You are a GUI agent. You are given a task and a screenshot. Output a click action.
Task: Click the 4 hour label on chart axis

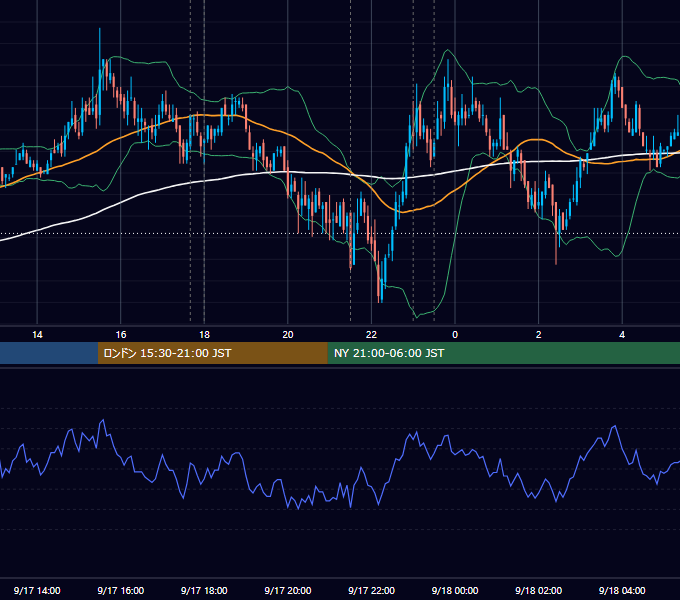[x=622, y=335]
